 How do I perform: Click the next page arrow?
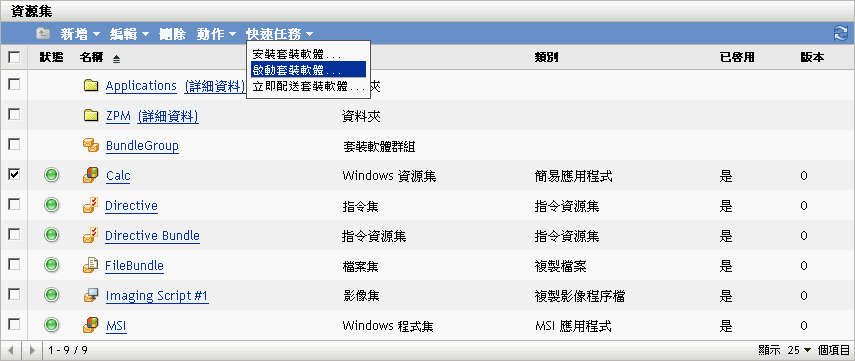pos(32,350)
